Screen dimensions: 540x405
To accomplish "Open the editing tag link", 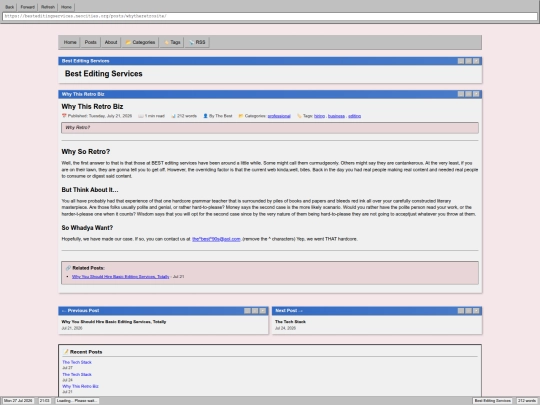I will pos(354,116).
